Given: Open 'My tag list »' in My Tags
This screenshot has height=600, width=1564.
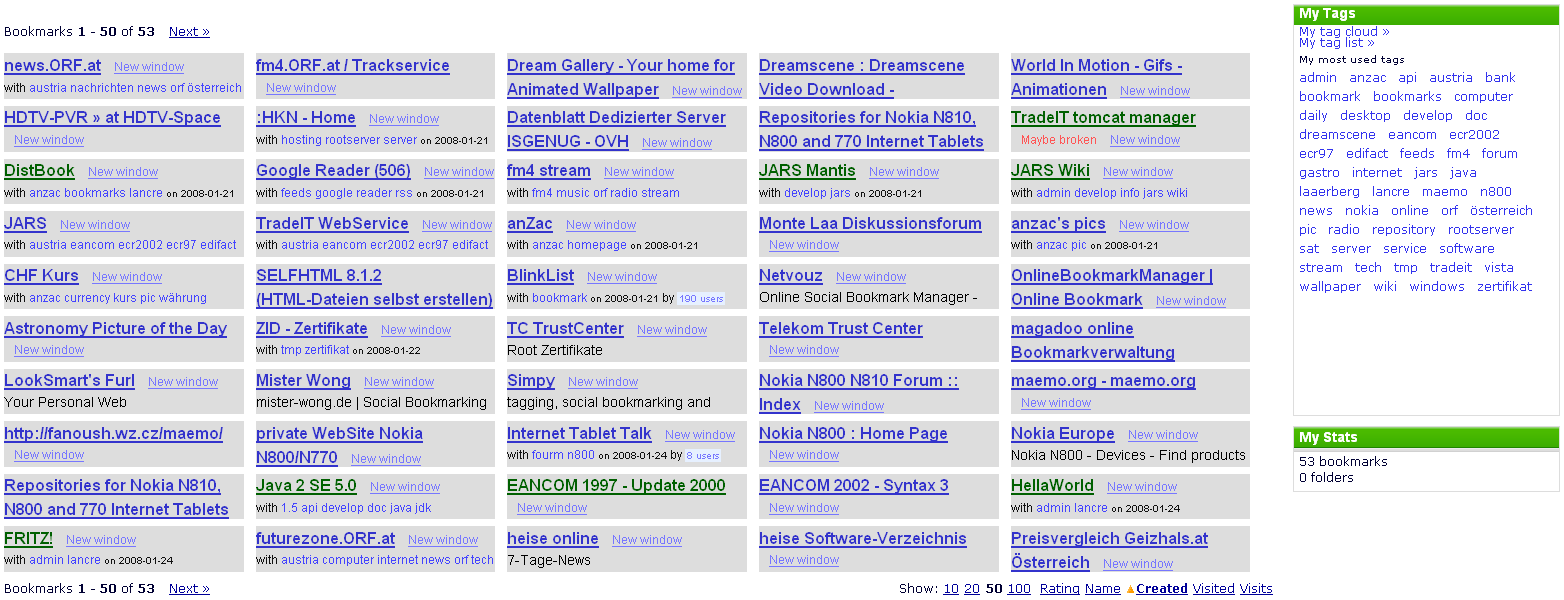Looking at the screenshot, I should [x=1336, y=43].
